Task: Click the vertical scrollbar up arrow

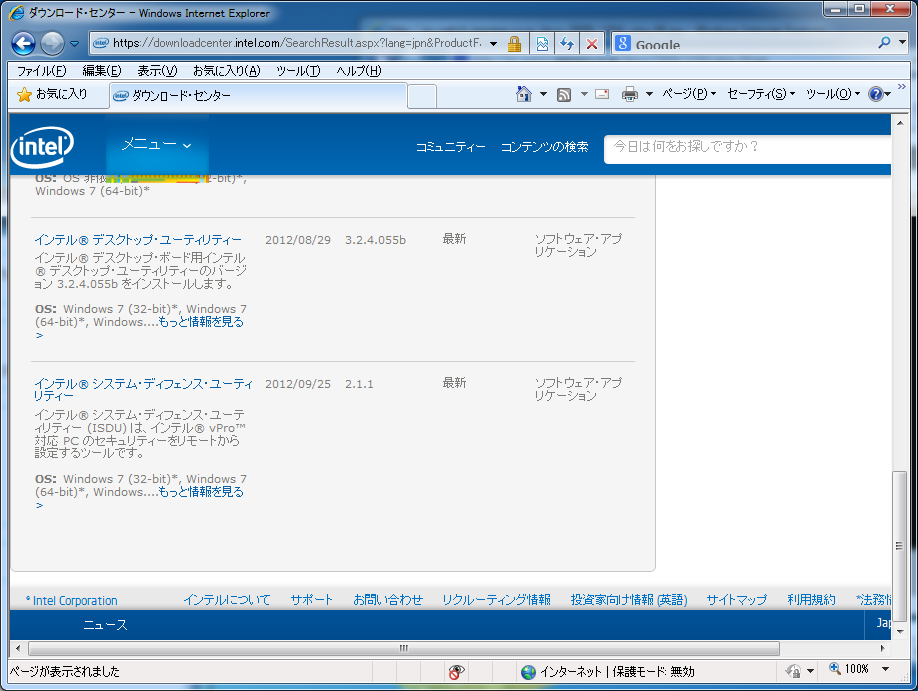Action: tap(899, 122)
